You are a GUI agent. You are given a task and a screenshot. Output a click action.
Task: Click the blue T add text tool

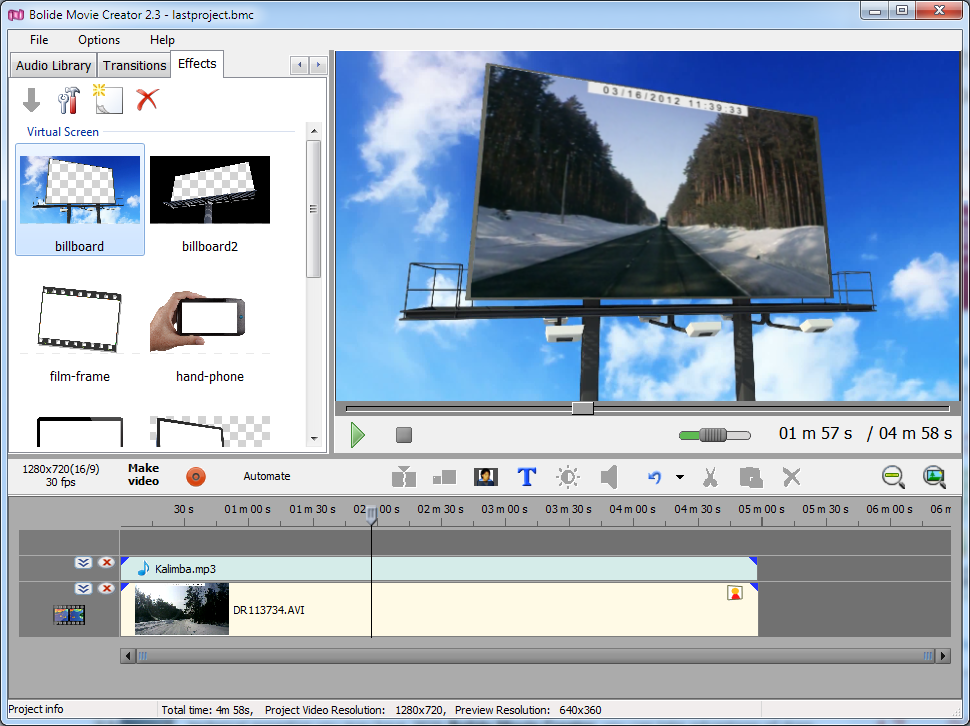click(527, 477)
